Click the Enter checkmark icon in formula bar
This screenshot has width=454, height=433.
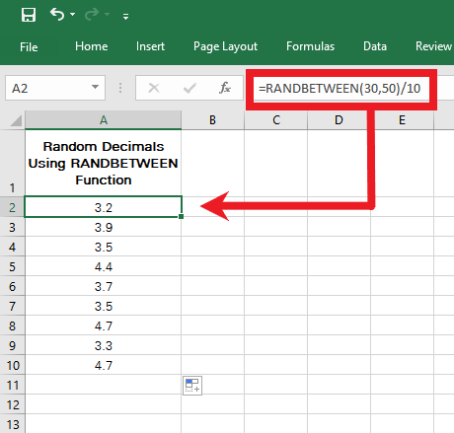coord(189,88)
